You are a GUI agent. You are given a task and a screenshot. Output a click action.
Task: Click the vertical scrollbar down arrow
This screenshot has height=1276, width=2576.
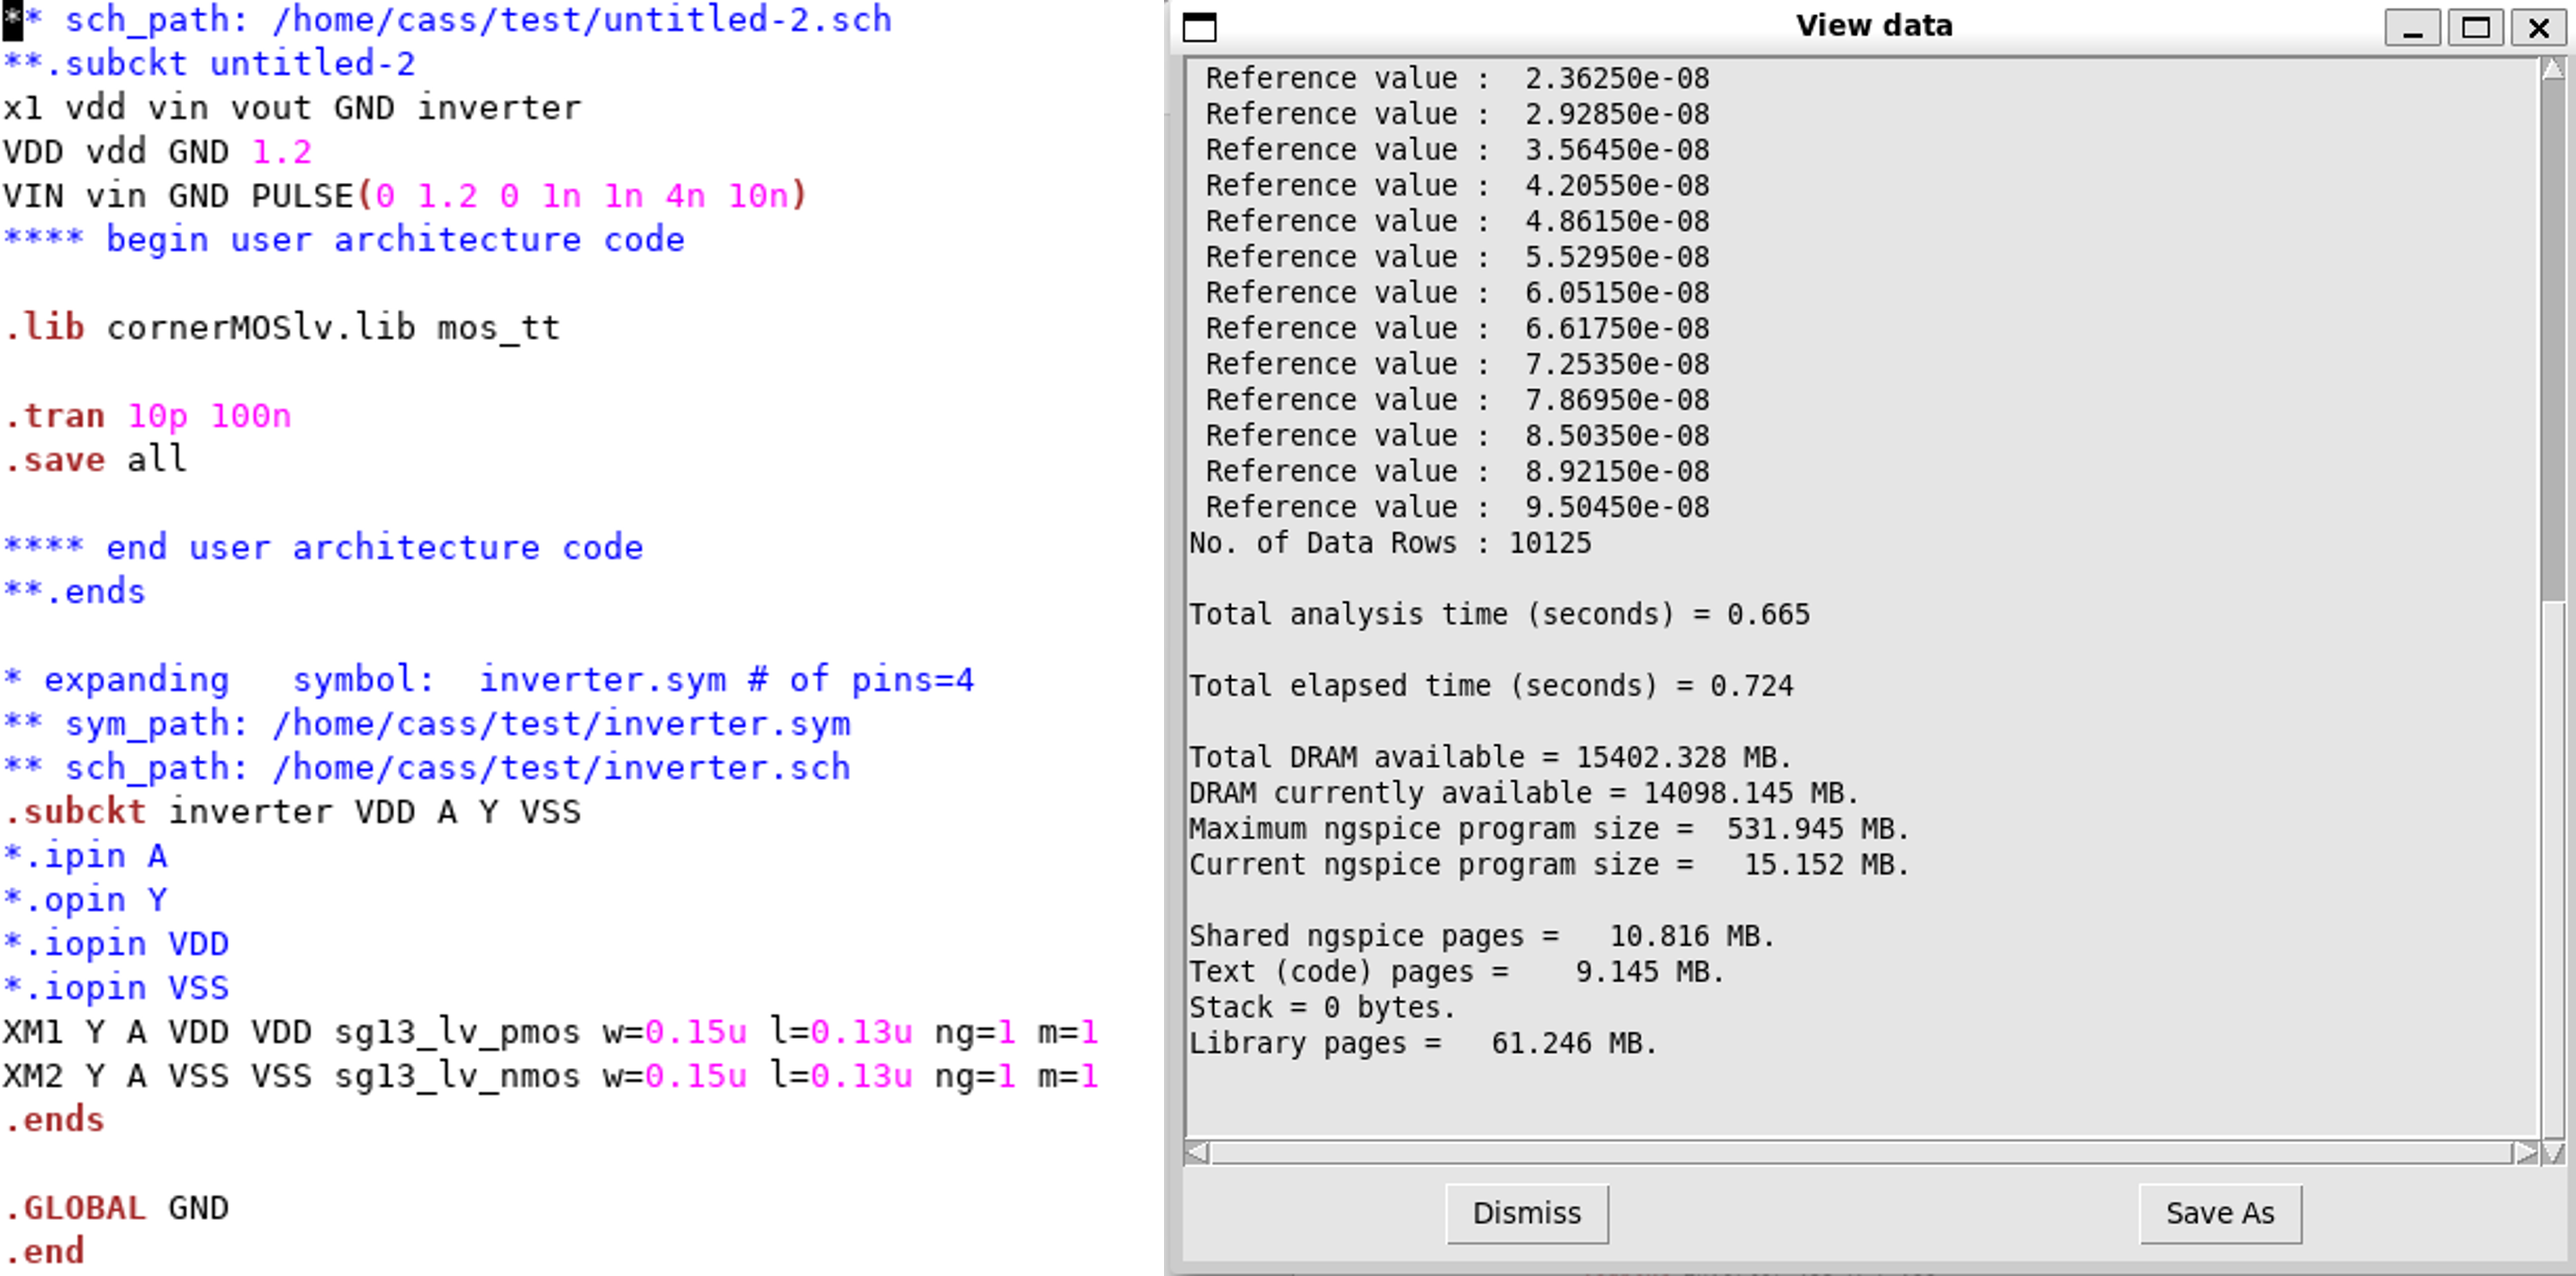(2552, 1153)
